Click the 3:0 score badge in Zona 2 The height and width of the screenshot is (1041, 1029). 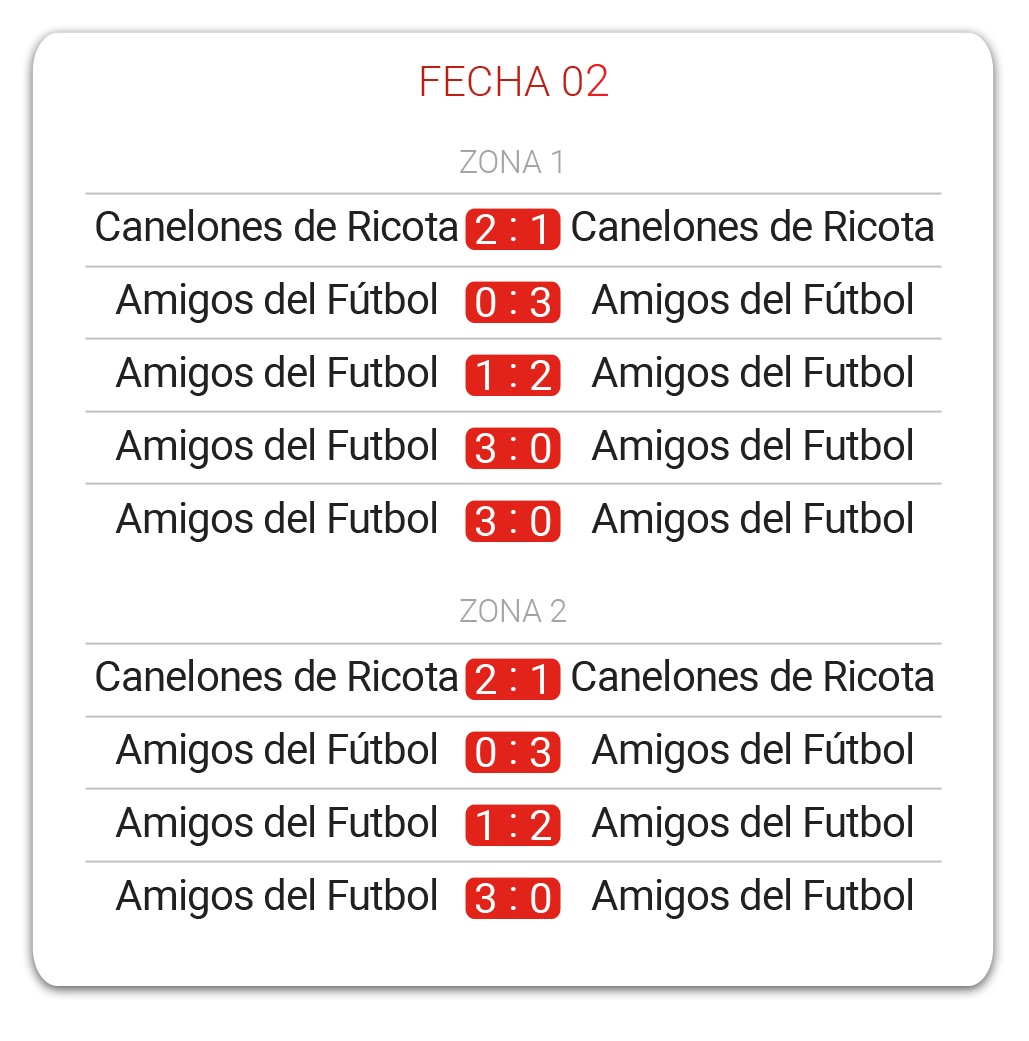(513, 898)
